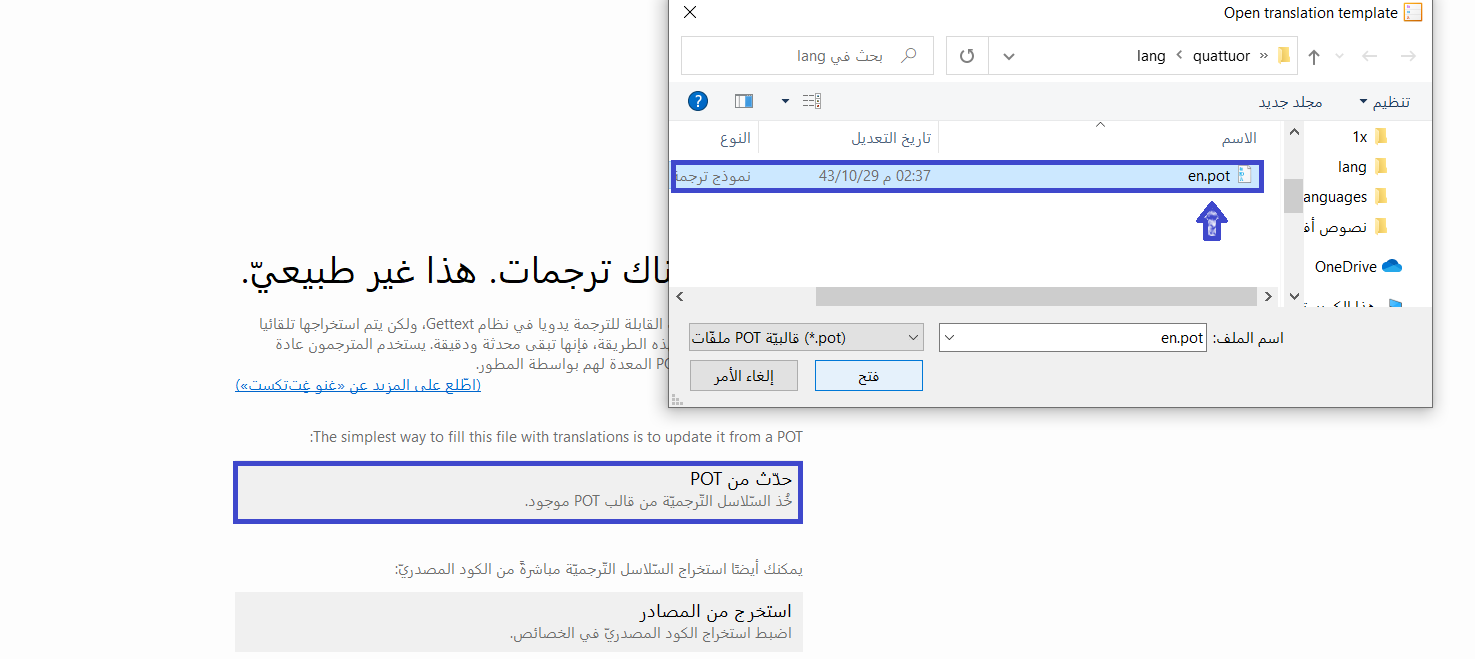Screen dimensions: 1475x659
Task: Click the OneDrive cloud icon in sidebar
Action: tap(1391, 267)
